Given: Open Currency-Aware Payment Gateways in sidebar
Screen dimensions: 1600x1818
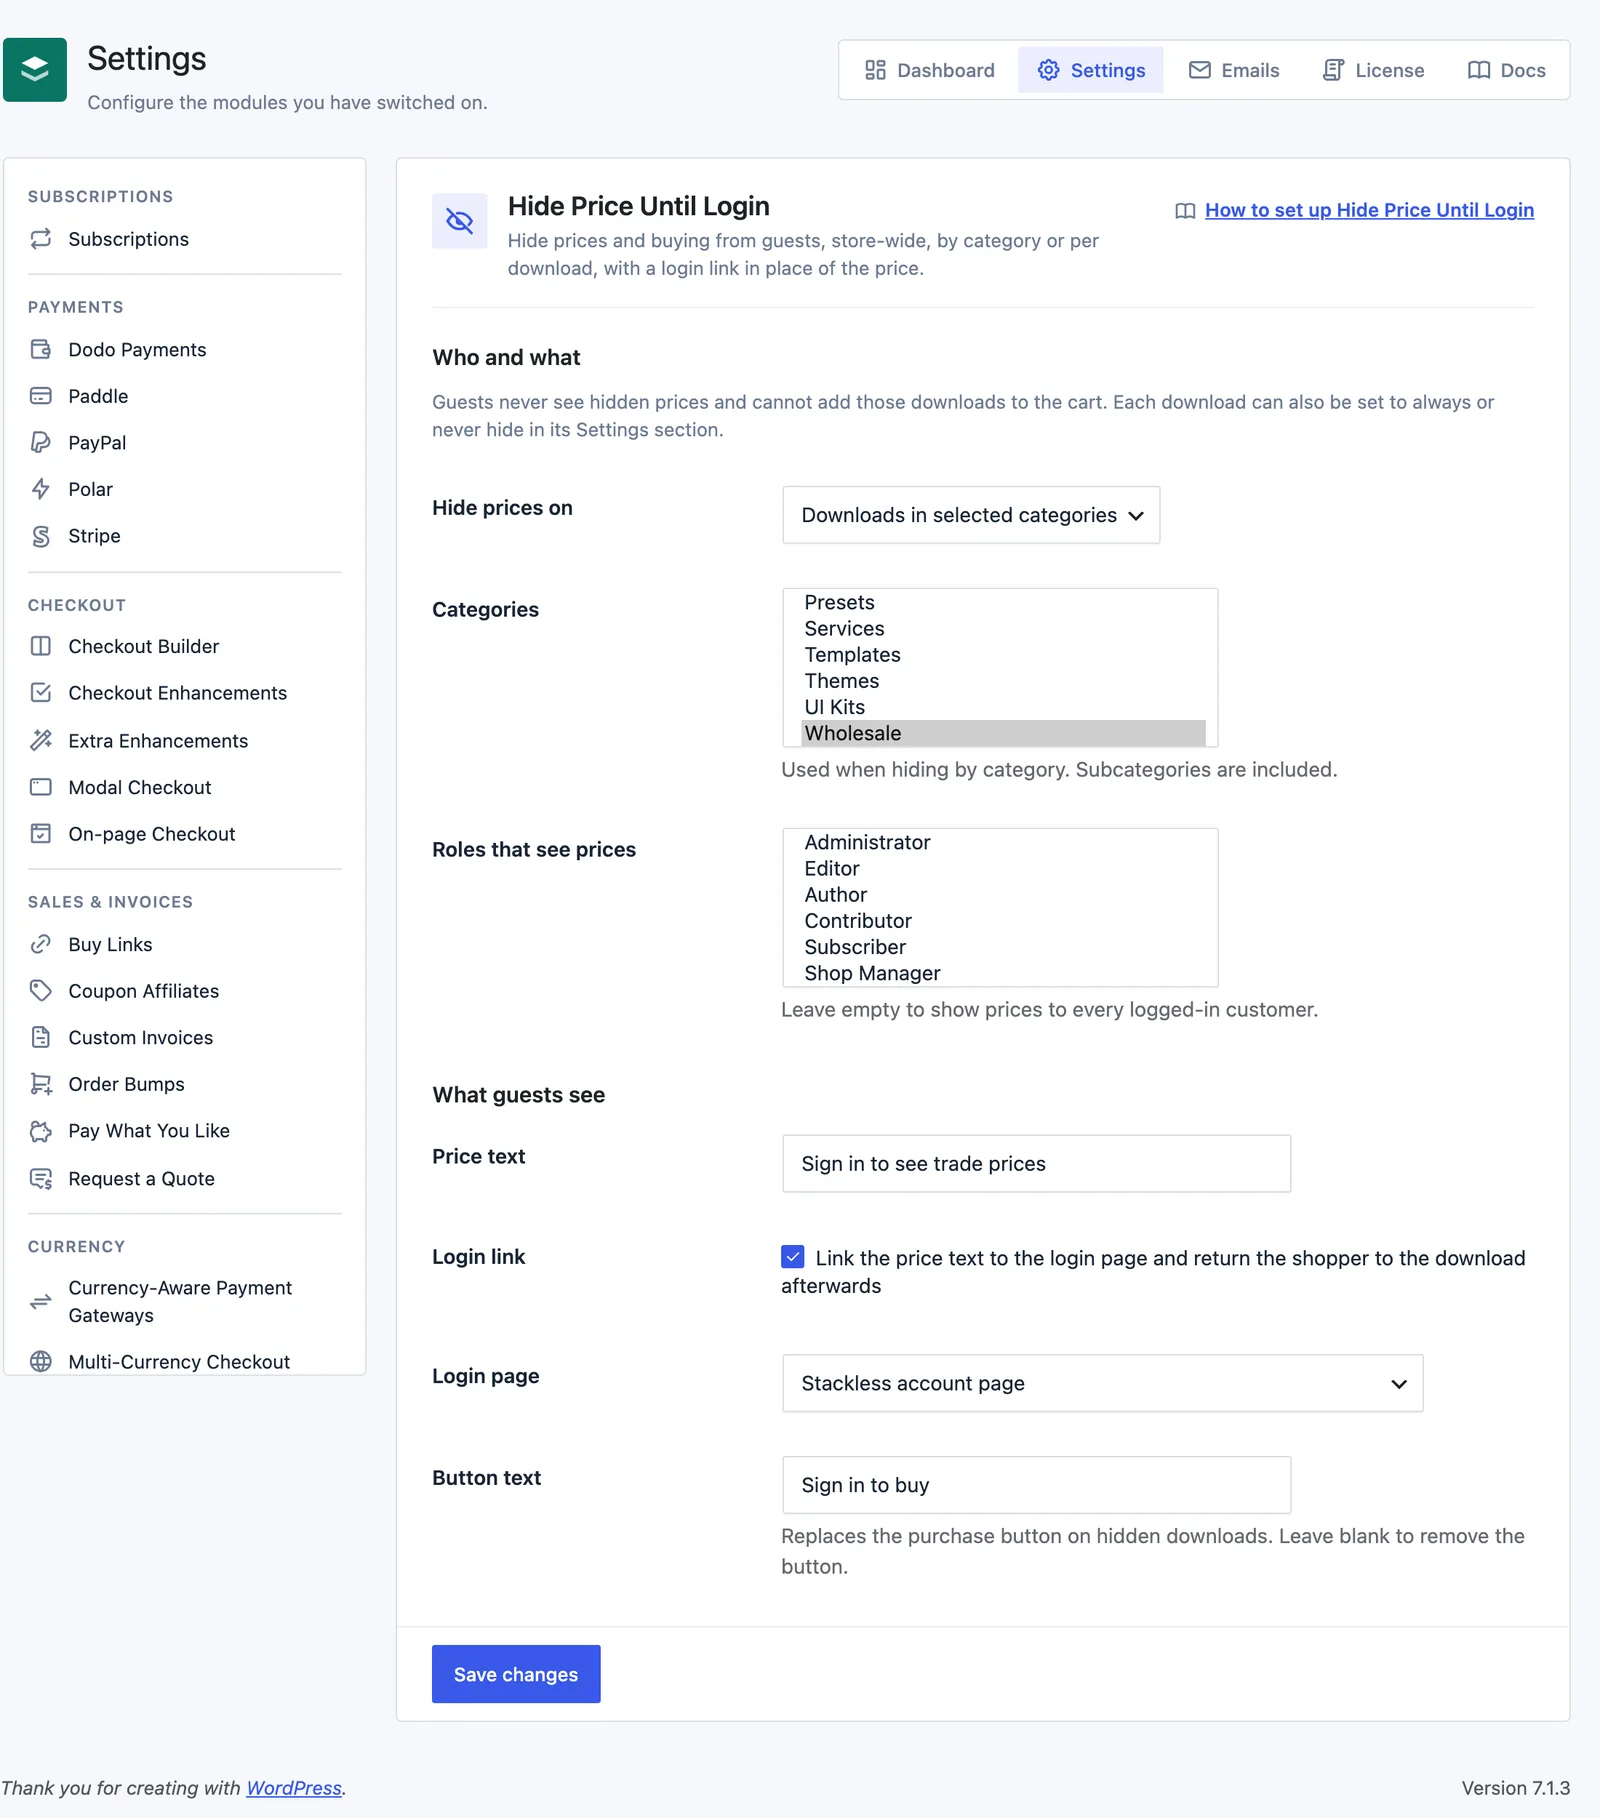Looking at the screenshot, I should click(x=180, y=1301).
